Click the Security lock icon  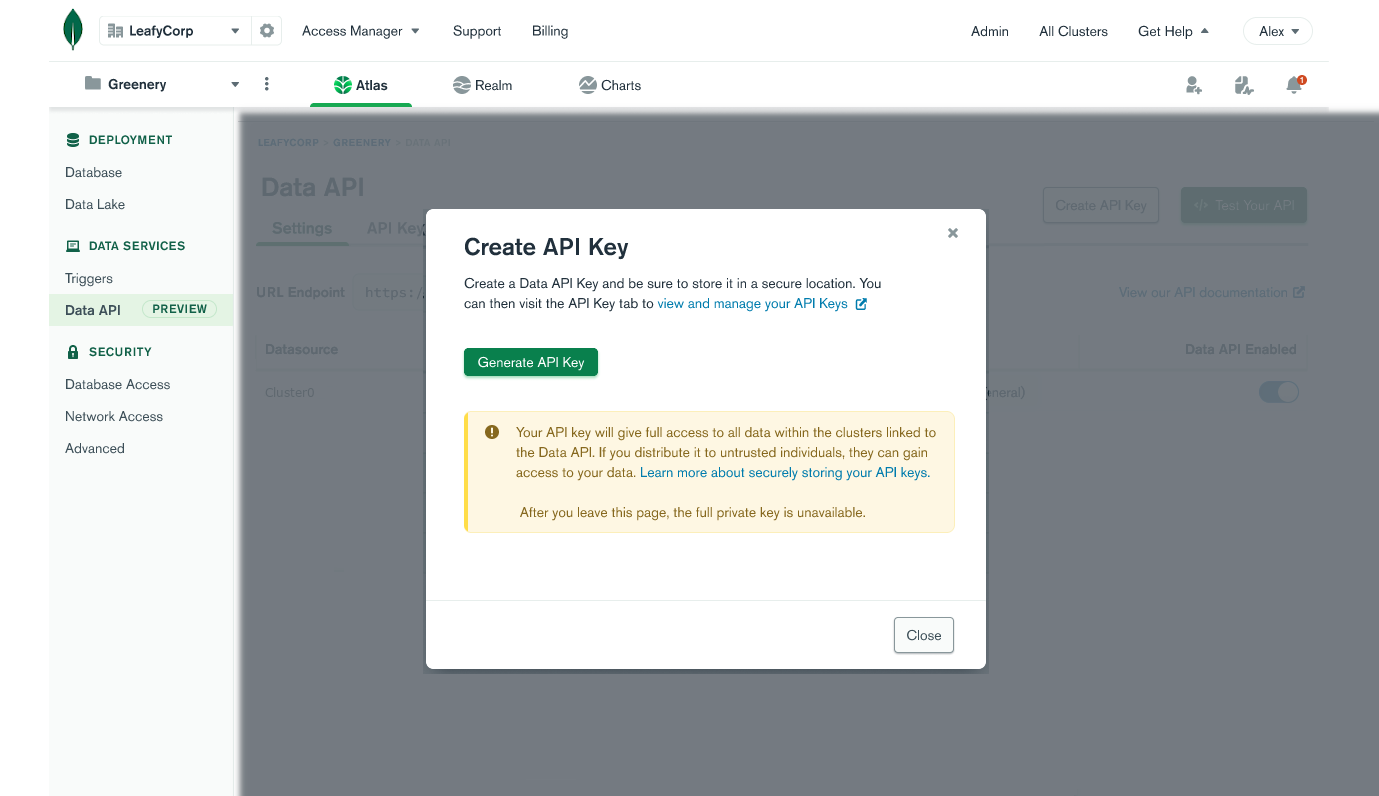coord(73,352)
